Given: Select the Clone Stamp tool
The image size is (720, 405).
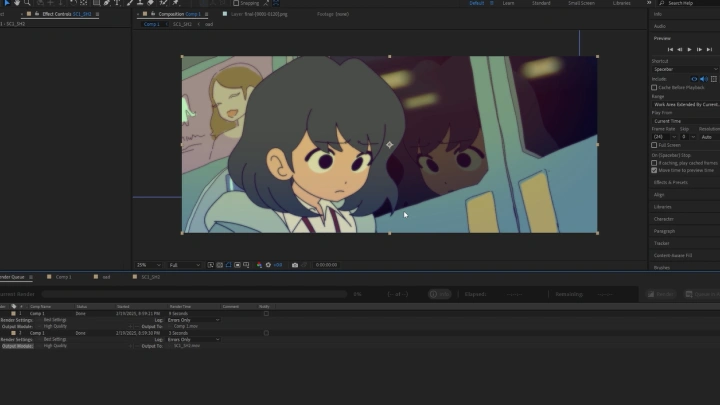Looking at the screenshot, I should pos(140,2).
